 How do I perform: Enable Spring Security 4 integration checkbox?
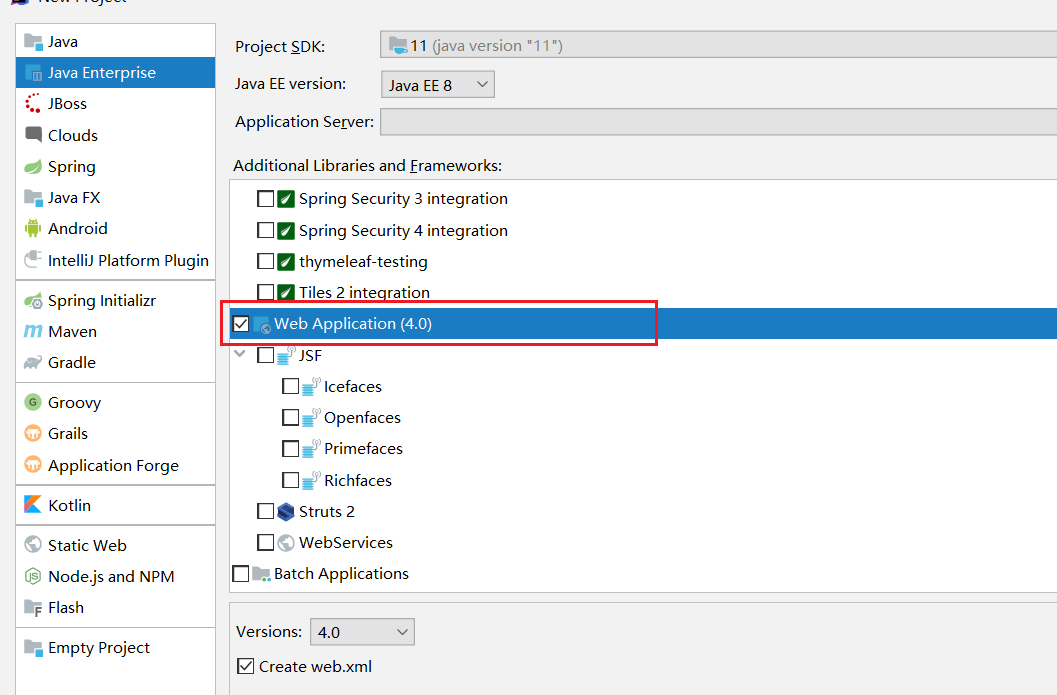pos(266,231)
